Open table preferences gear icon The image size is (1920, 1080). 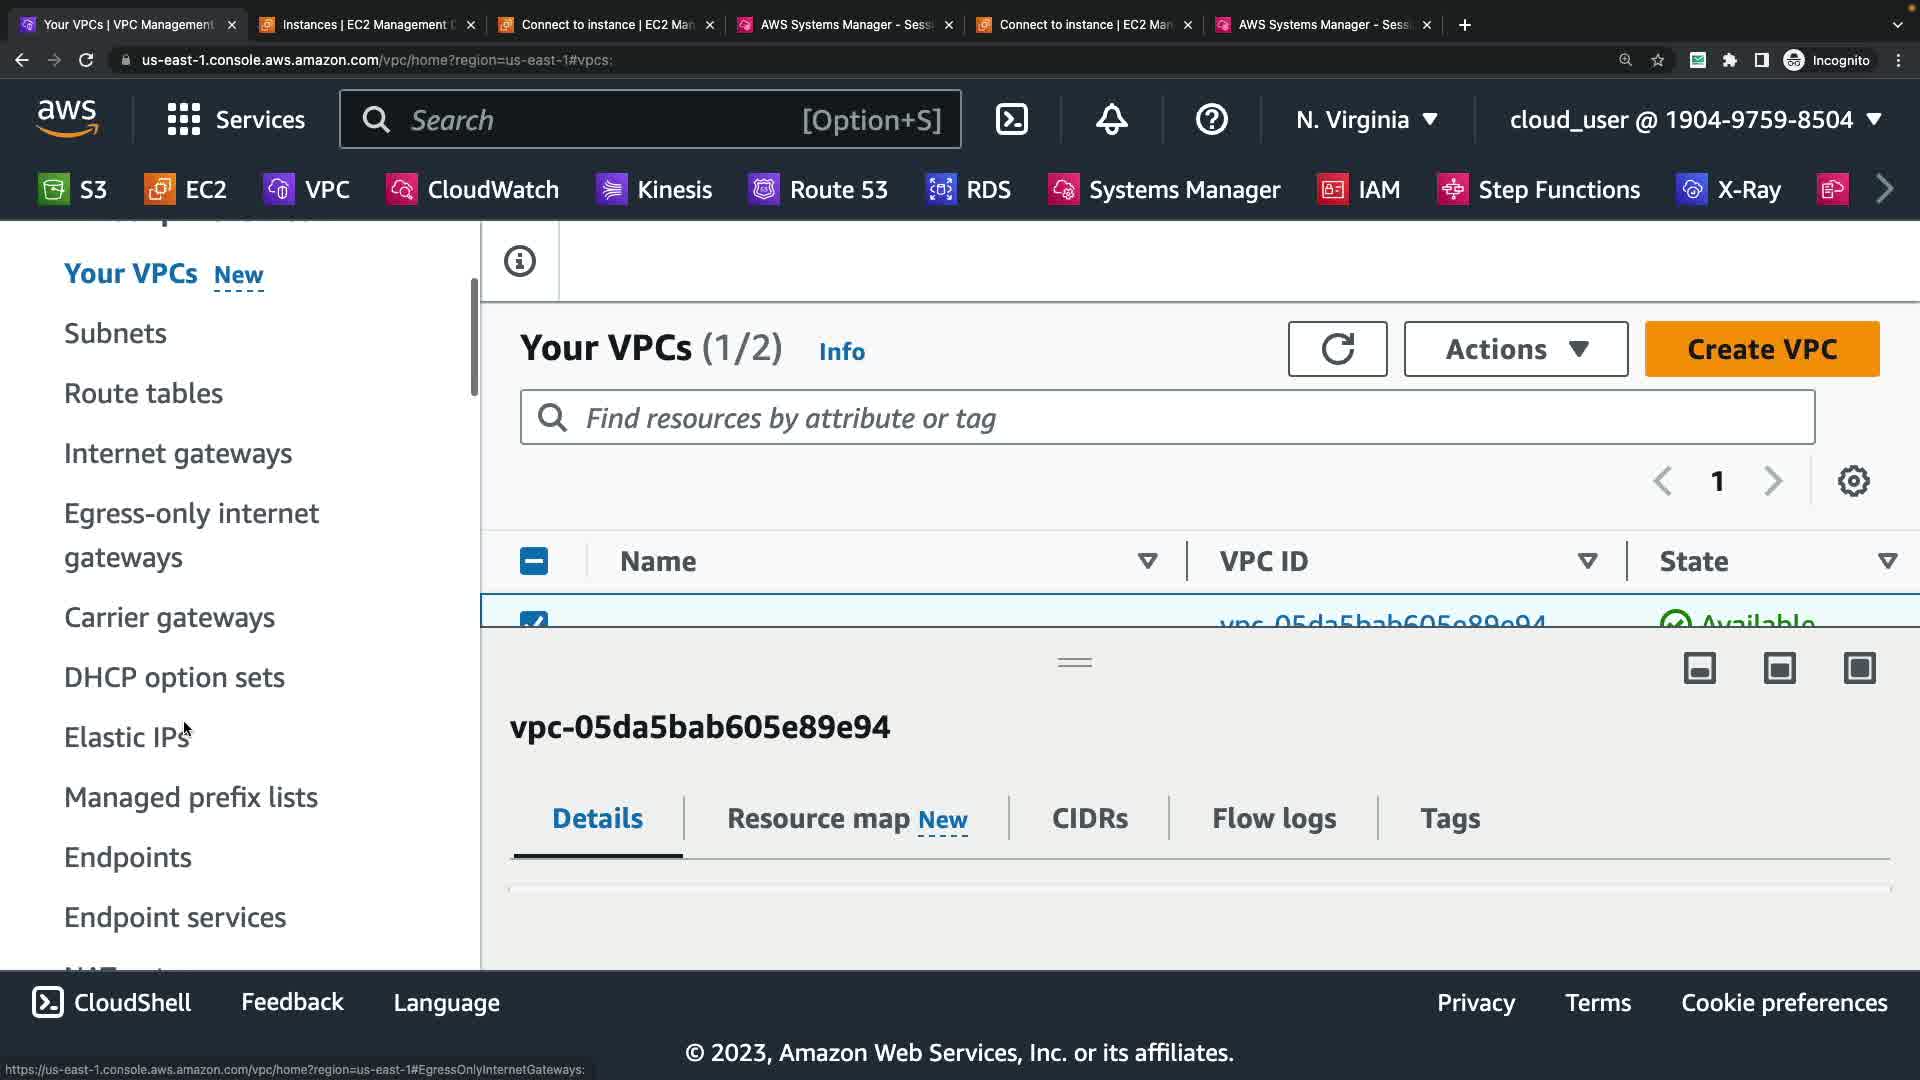click(1853, 481)
